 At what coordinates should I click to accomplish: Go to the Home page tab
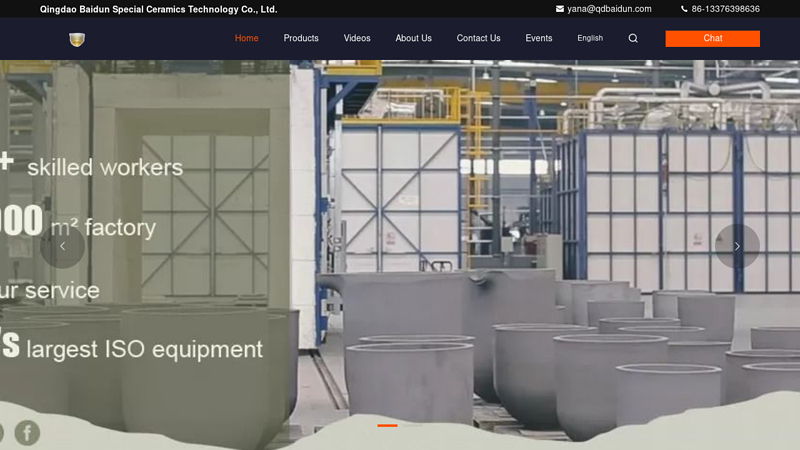click(246, 39)
